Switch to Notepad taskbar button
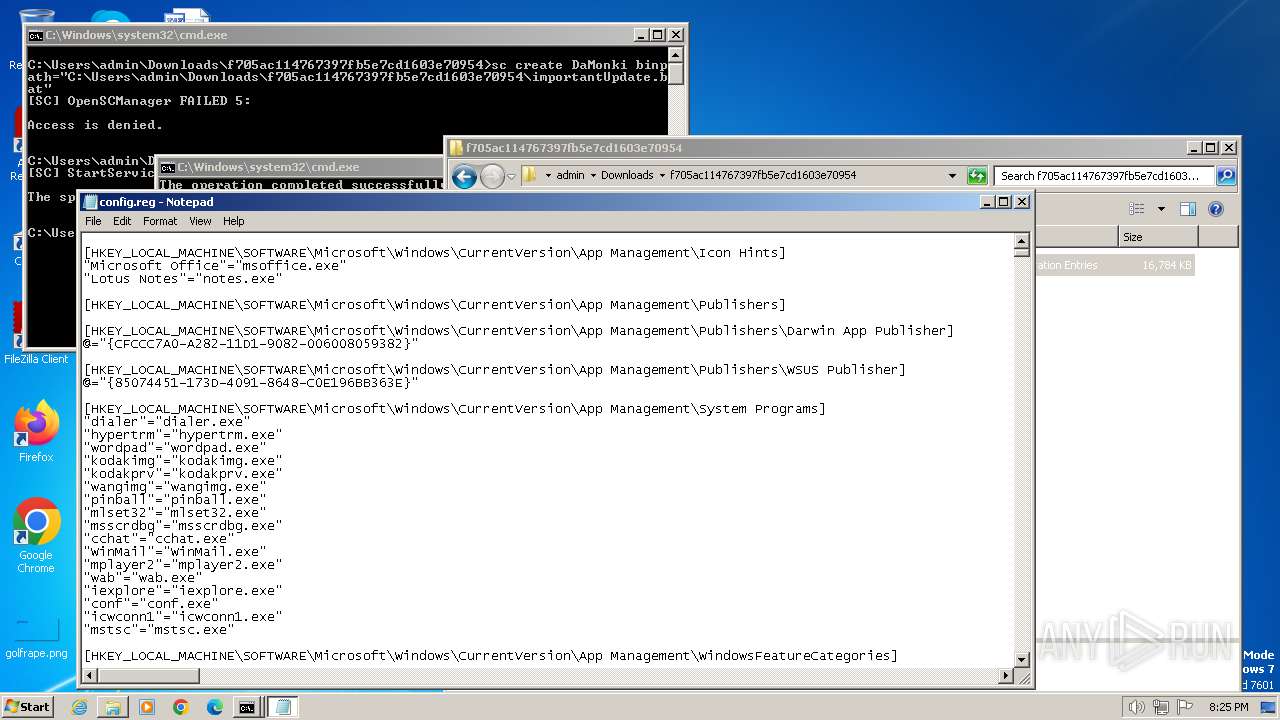Screen dimensions: 1280x720 pos(282,707)
